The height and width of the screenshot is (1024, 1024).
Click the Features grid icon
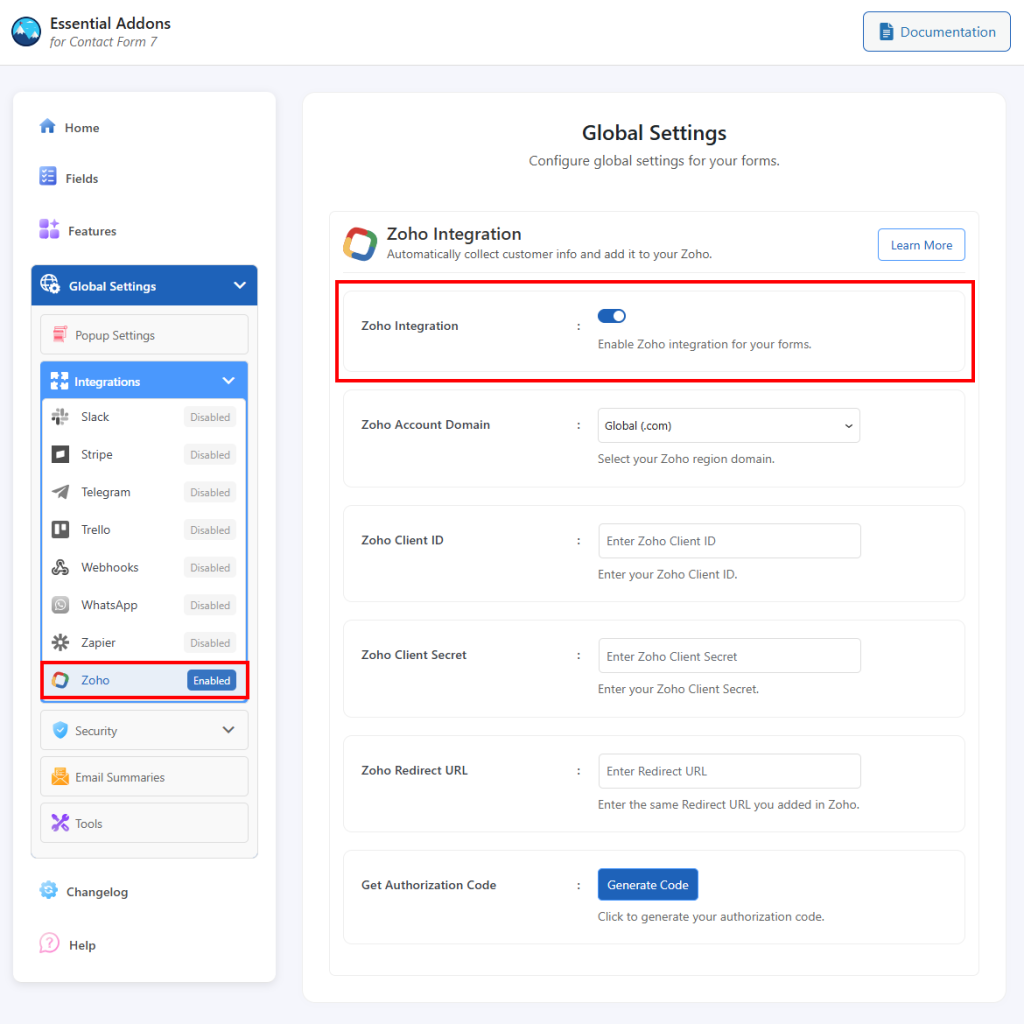(x=49, y=229)
